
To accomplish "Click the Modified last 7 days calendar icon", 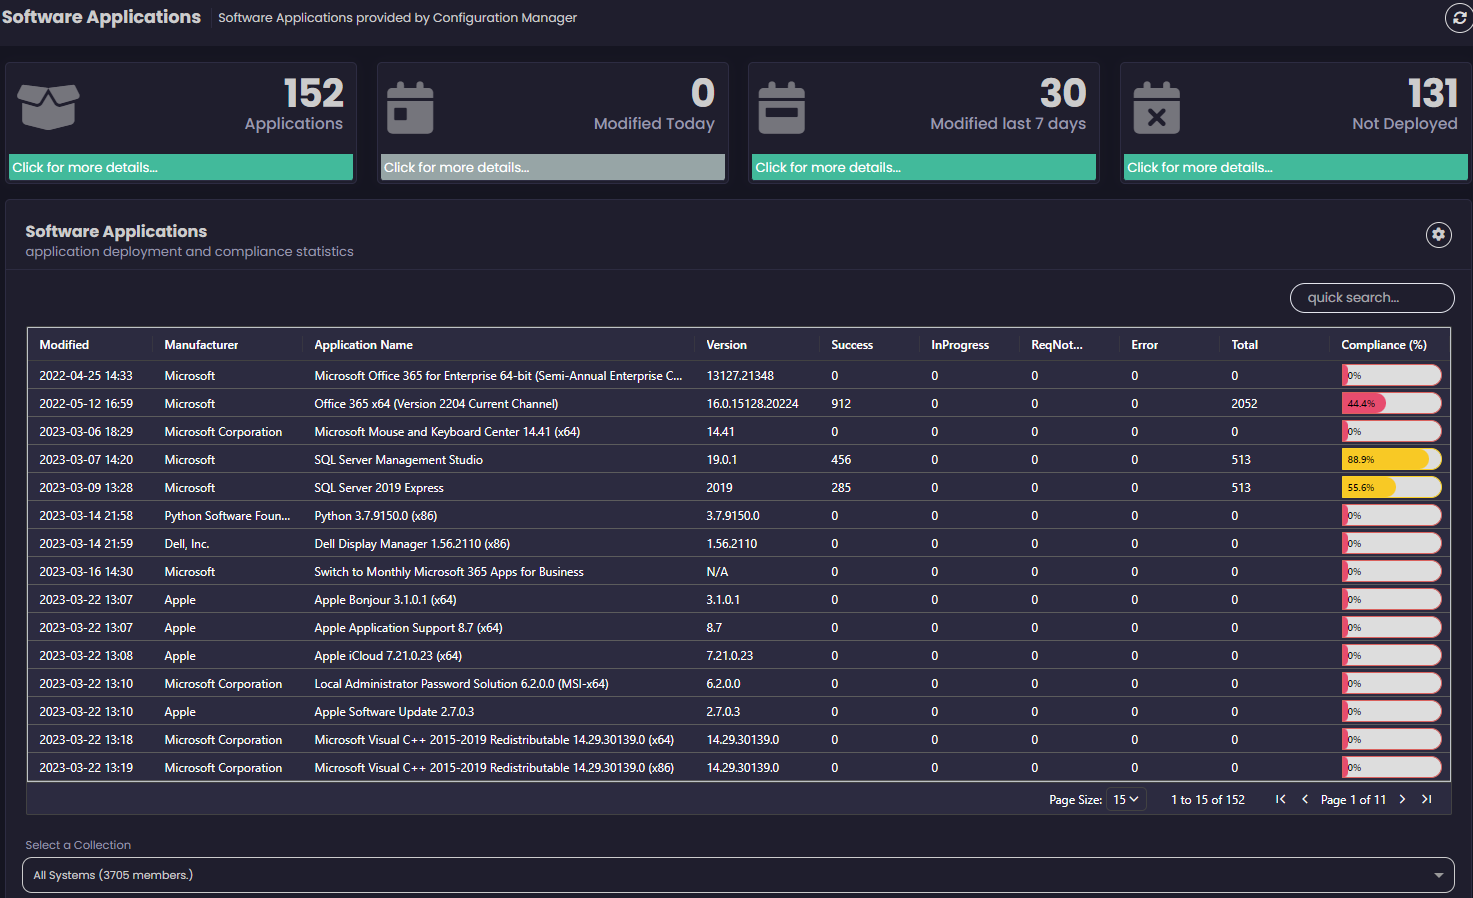I will click(782, 108).
